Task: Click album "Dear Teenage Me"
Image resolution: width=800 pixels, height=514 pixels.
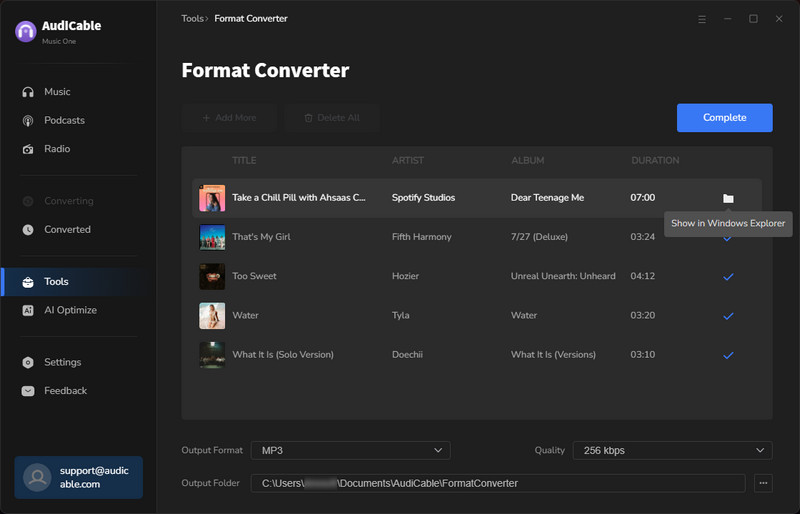Action: (x=547, y=198)
